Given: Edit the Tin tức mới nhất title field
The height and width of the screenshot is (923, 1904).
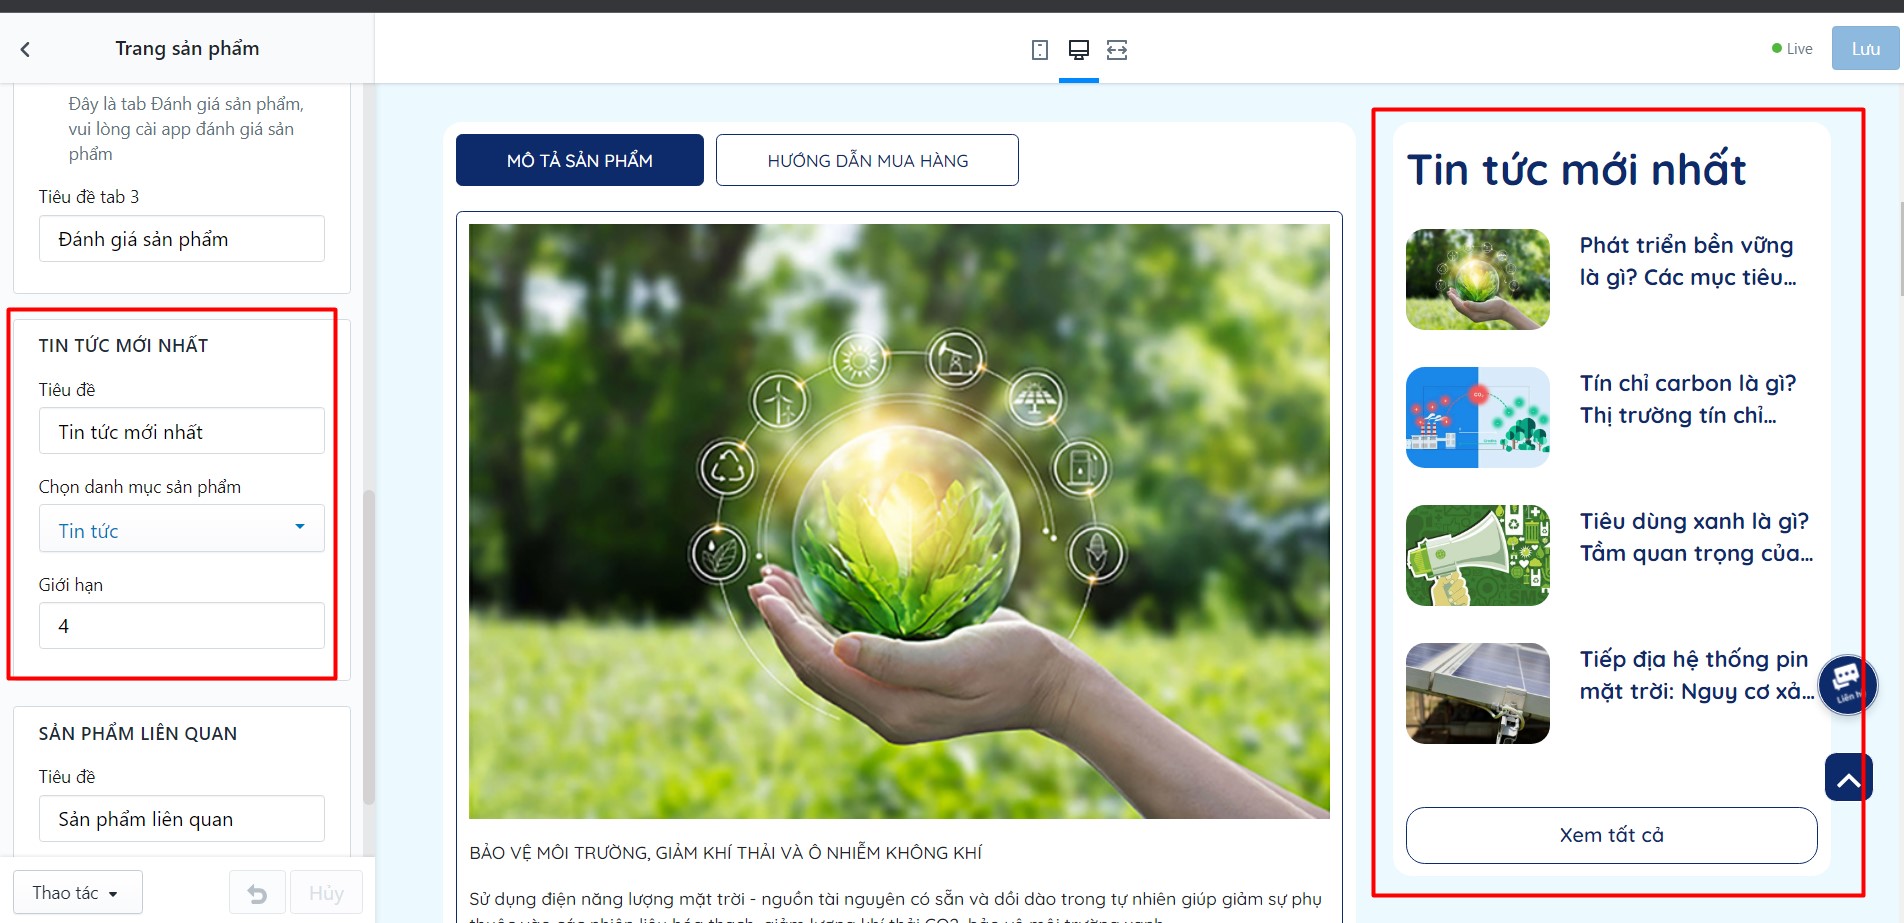Looking at the screenshot, I should click(x=182, y=431).
